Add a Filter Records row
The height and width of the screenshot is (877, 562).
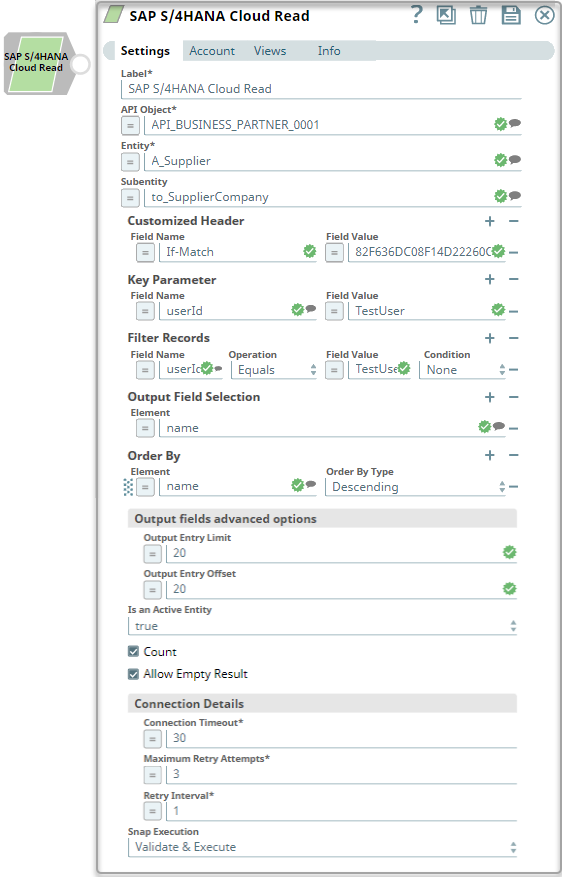pos(490,338)
